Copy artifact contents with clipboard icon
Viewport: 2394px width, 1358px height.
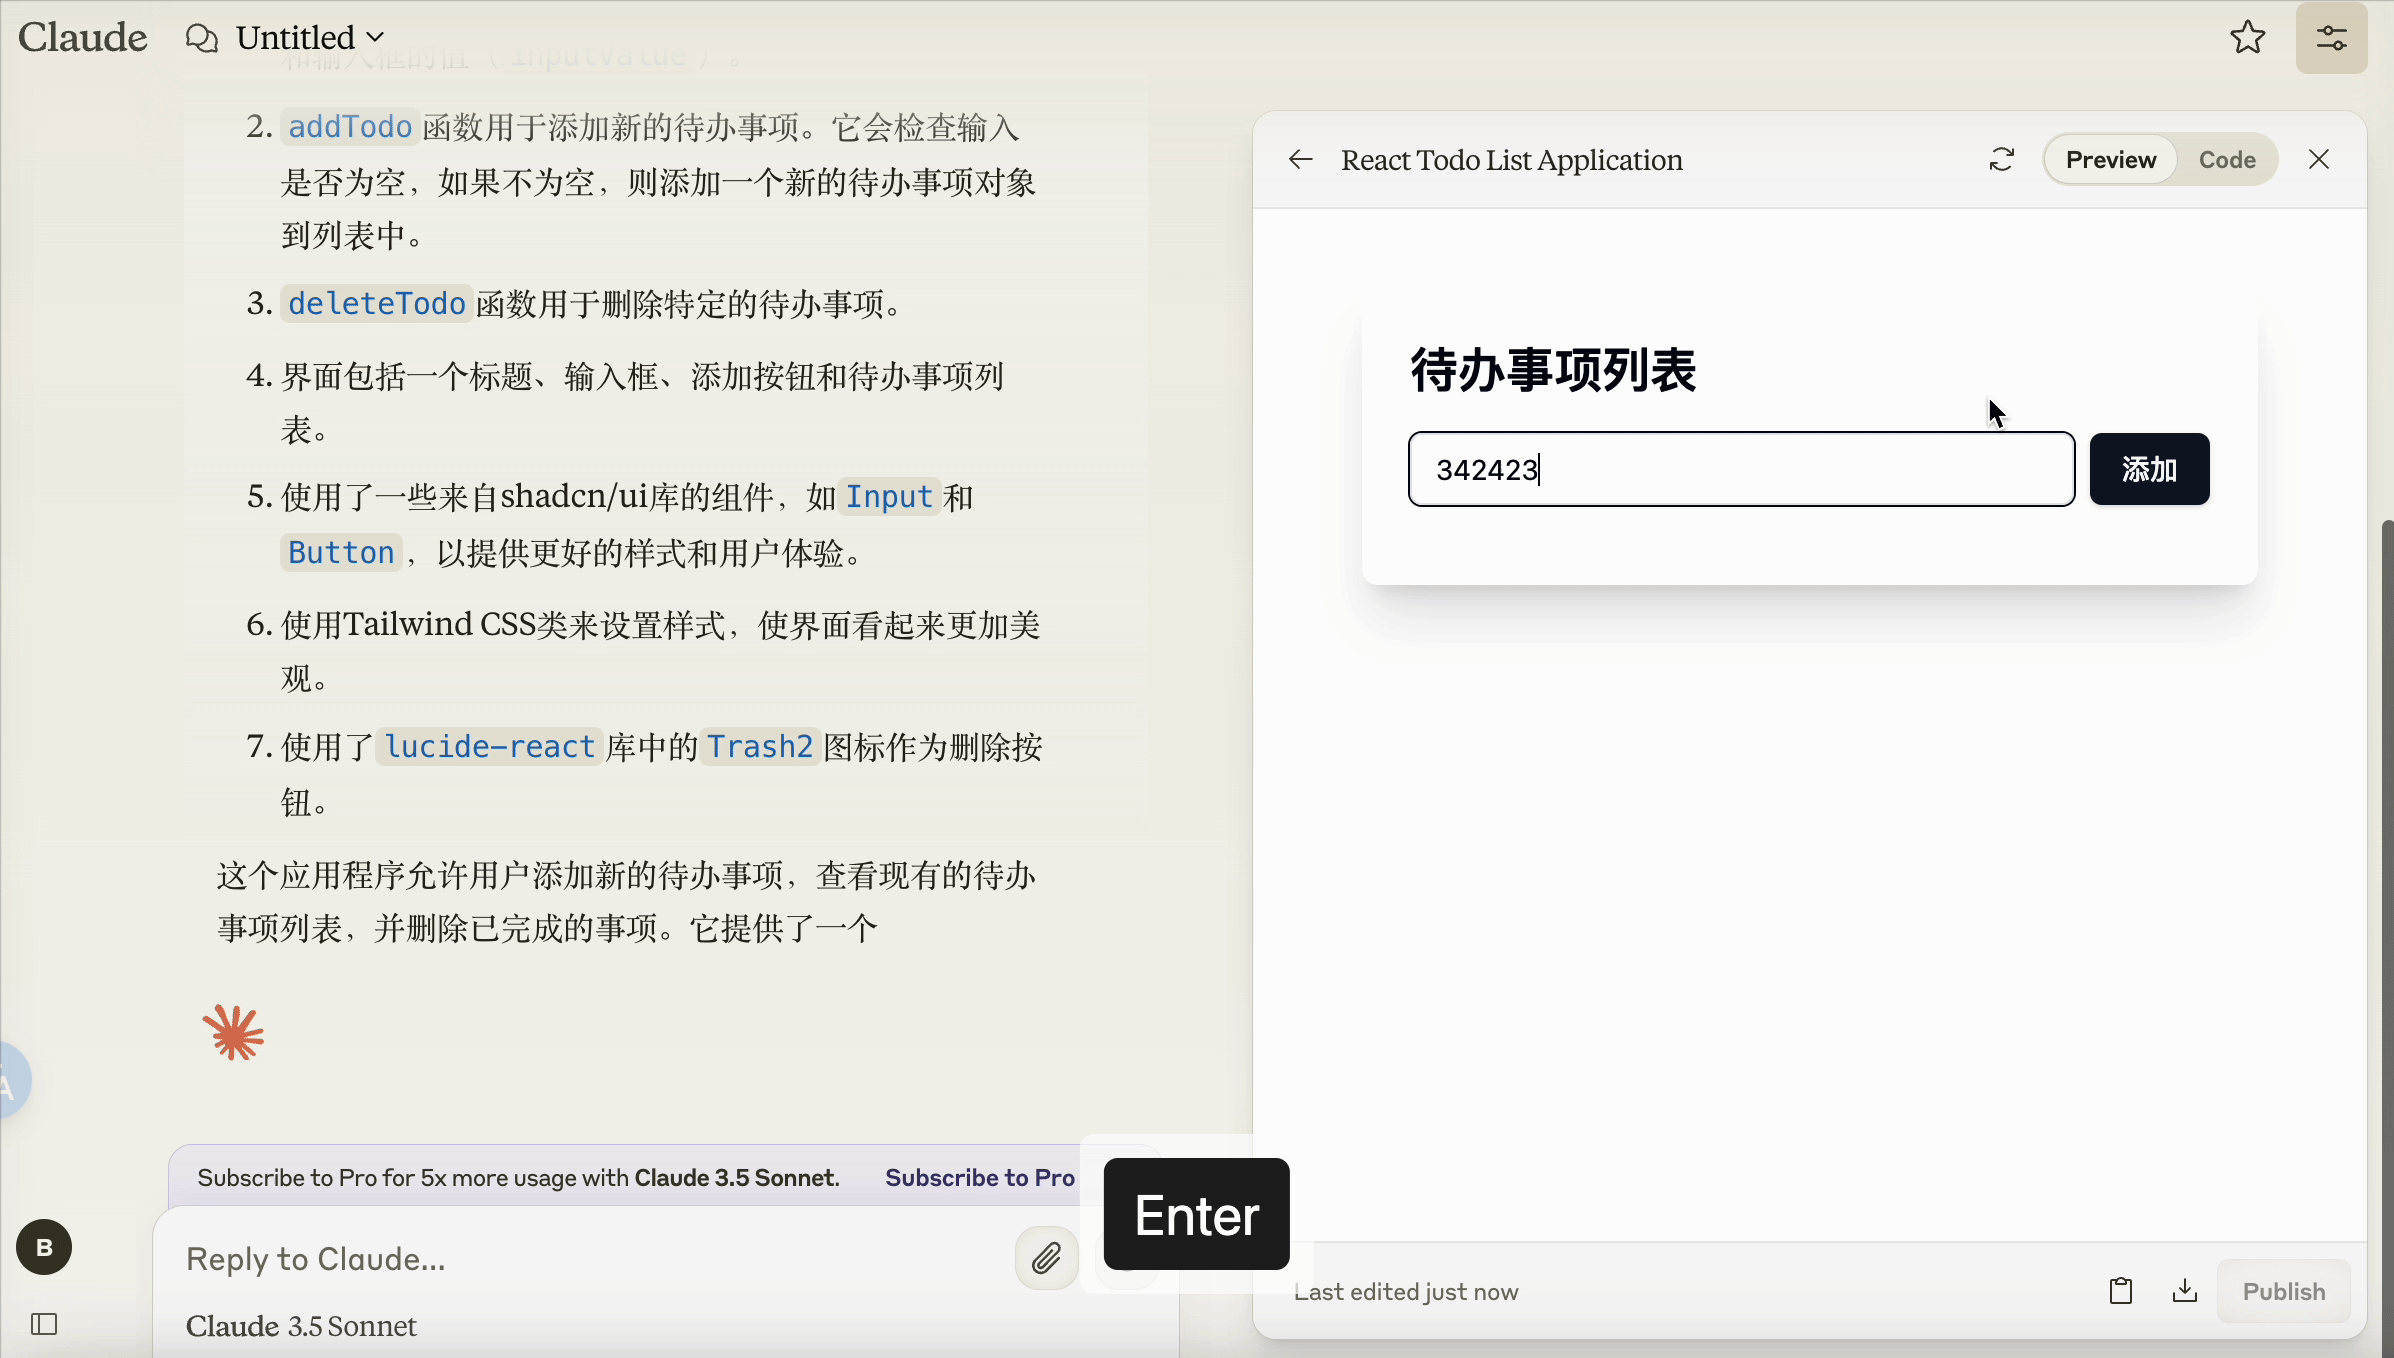pos(2120,1291)
